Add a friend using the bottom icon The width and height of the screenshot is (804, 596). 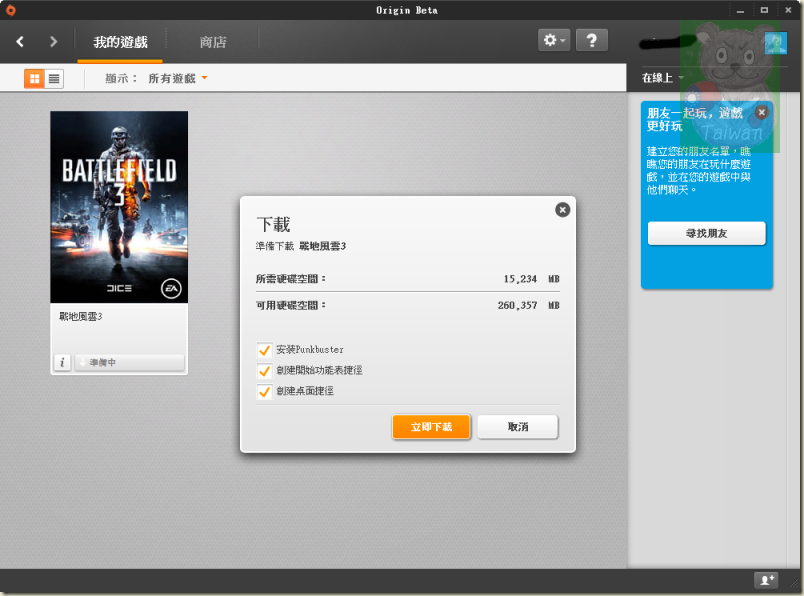(x=766, y=580)
